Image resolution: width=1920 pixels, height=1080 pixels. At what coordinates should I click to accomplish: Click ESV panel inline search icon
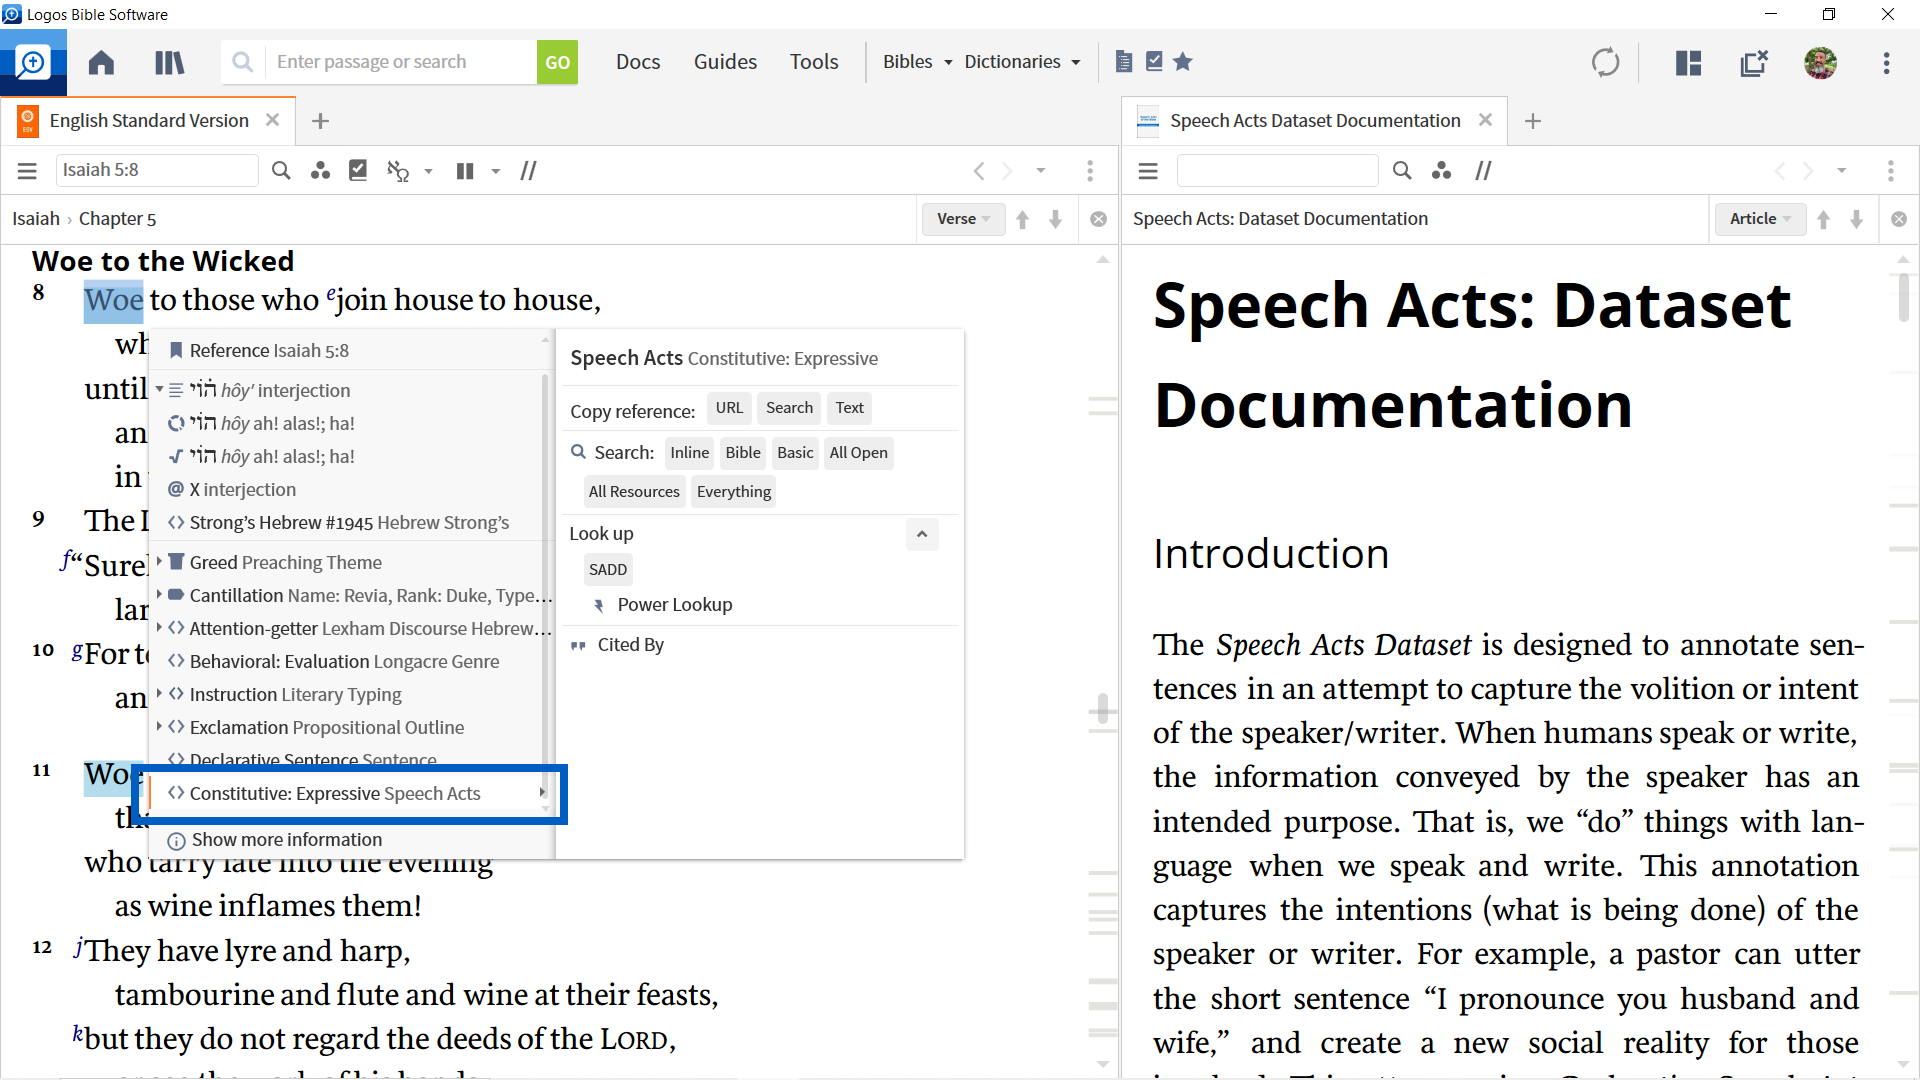tap(281, 171)
